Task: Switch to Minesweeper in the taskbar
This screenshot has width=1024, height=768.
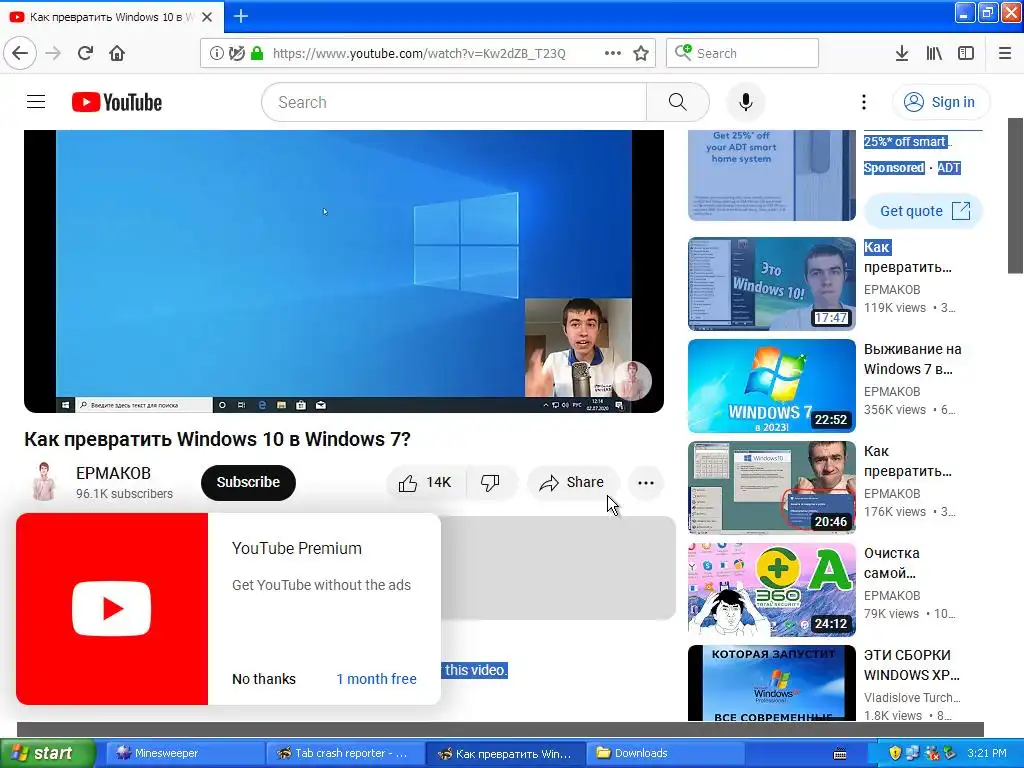Action: [x=183, y=753]
